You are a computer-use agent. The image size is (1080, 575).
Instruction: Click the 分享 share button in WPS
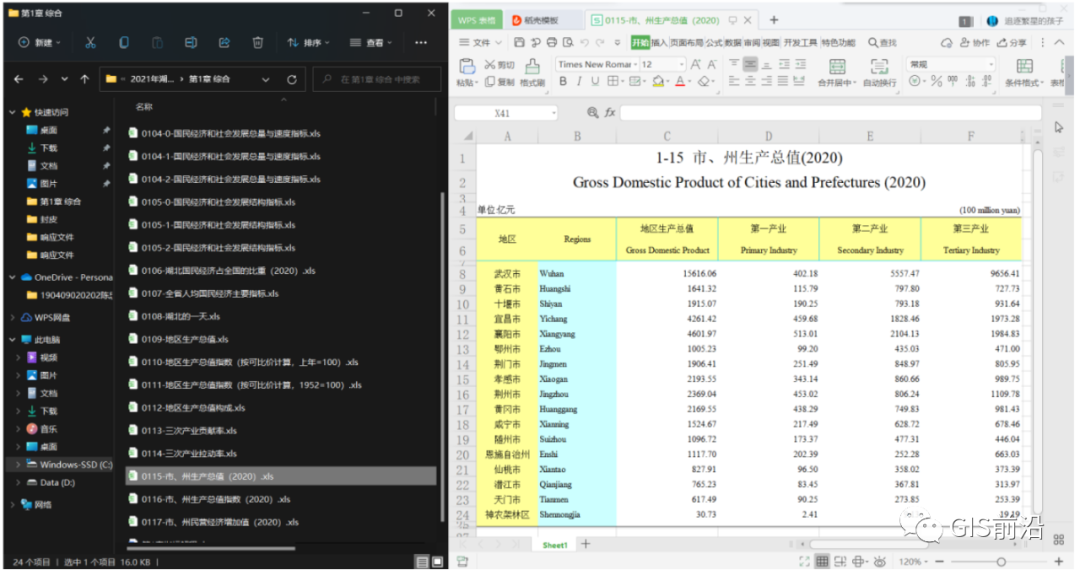point(1012,43)
